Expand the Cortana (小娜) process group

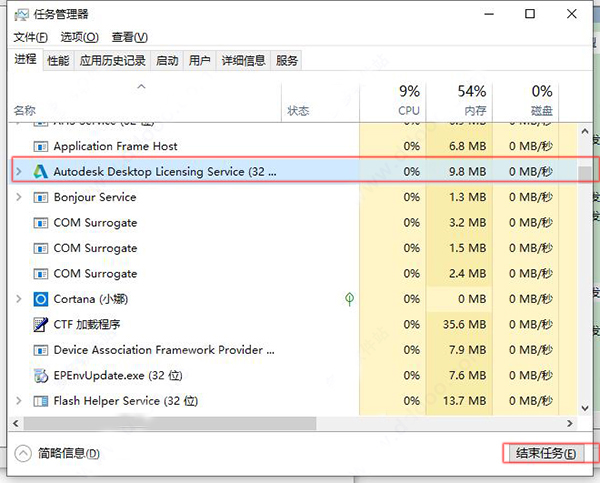19,299
